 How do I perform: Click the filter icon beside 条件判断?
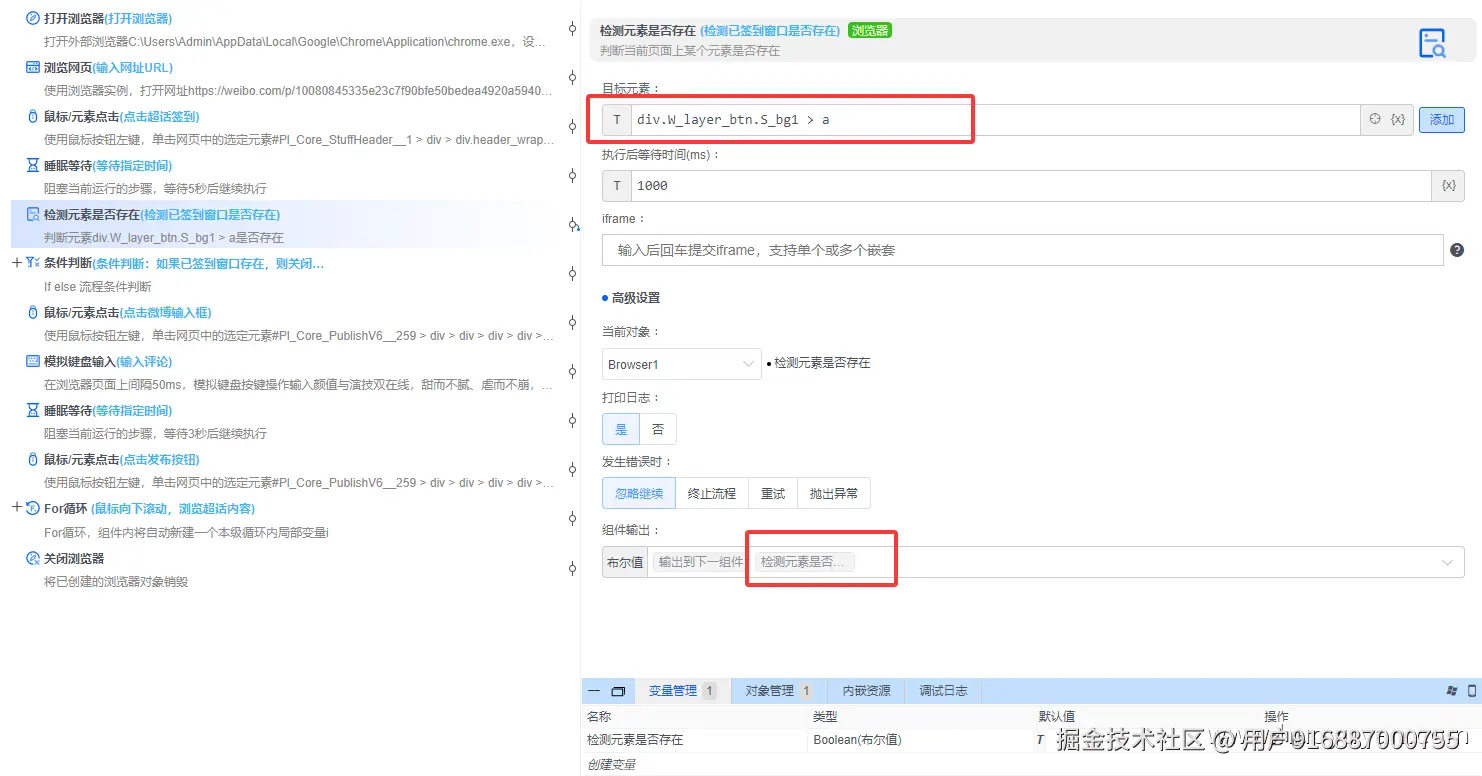click(x=32, y=263)
